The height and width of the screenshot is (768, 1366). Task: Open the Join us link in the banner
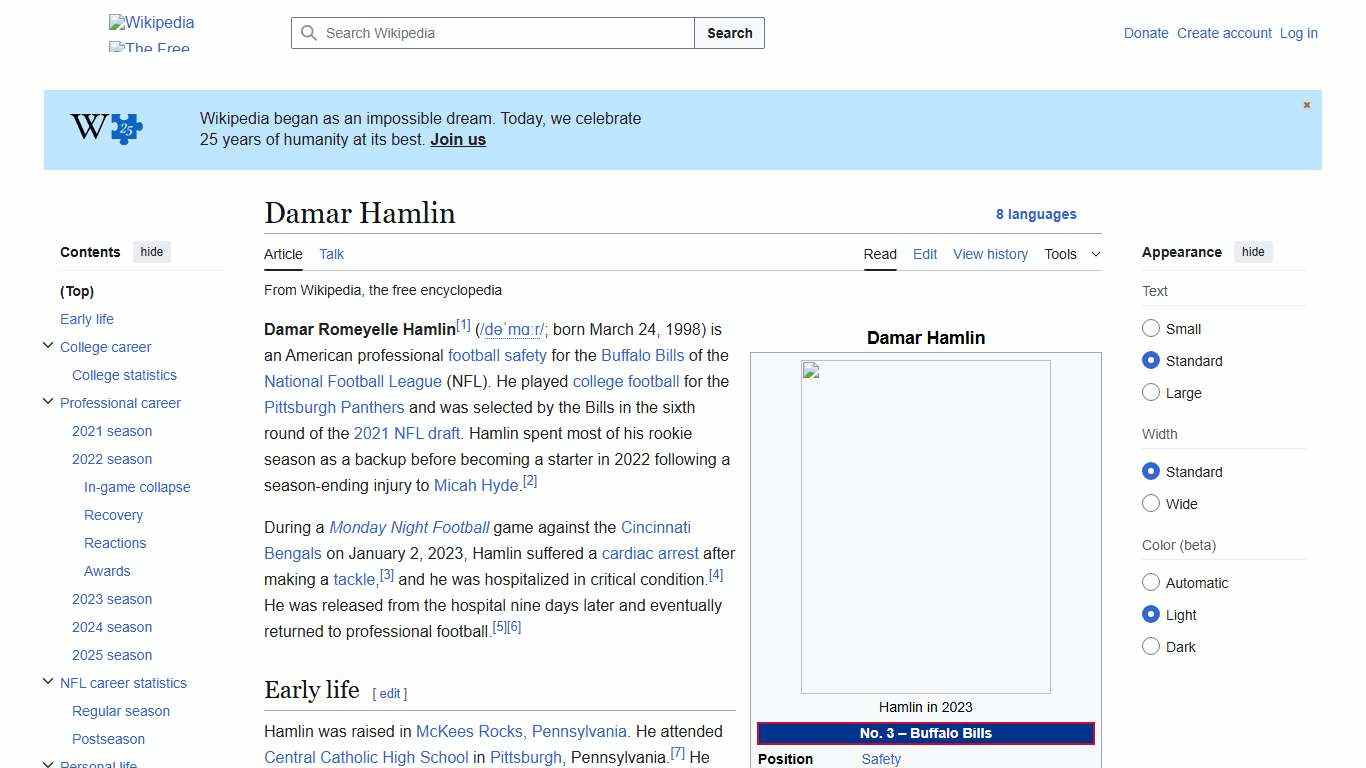coord(457,139)
